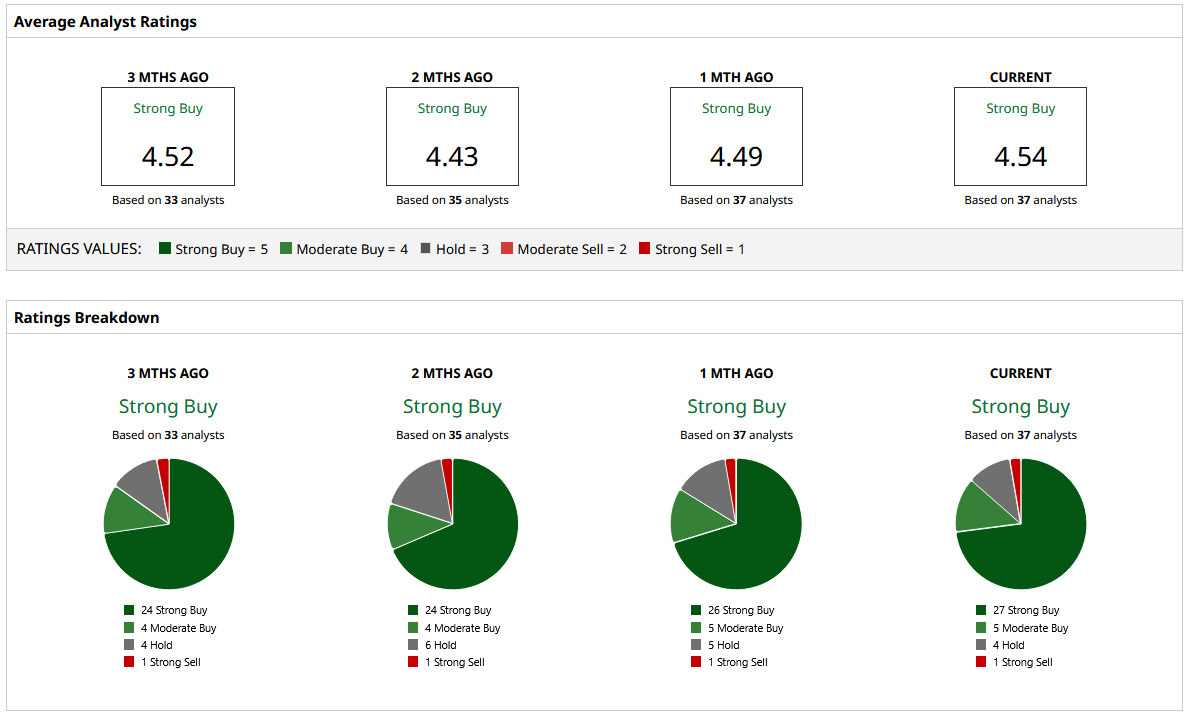
Task: Click the 'Average Analyst Ratings' heading
Action: (x=105, y=22)
